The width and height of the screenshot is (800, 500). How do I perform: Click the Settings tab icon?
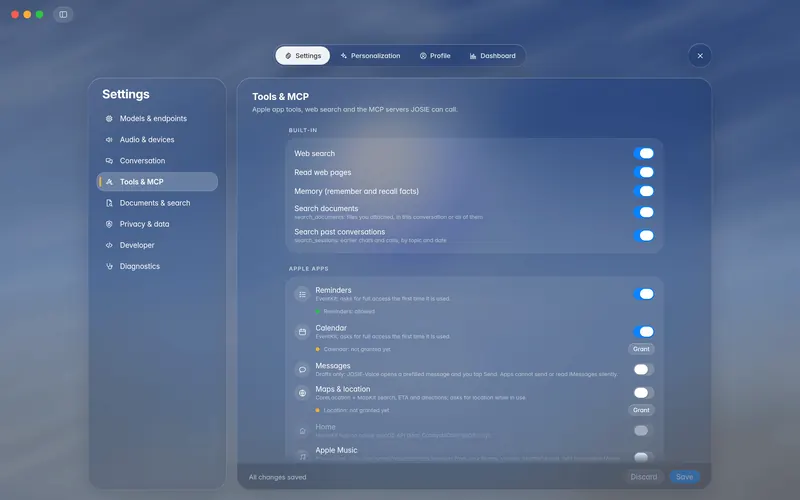coord(288,56)
